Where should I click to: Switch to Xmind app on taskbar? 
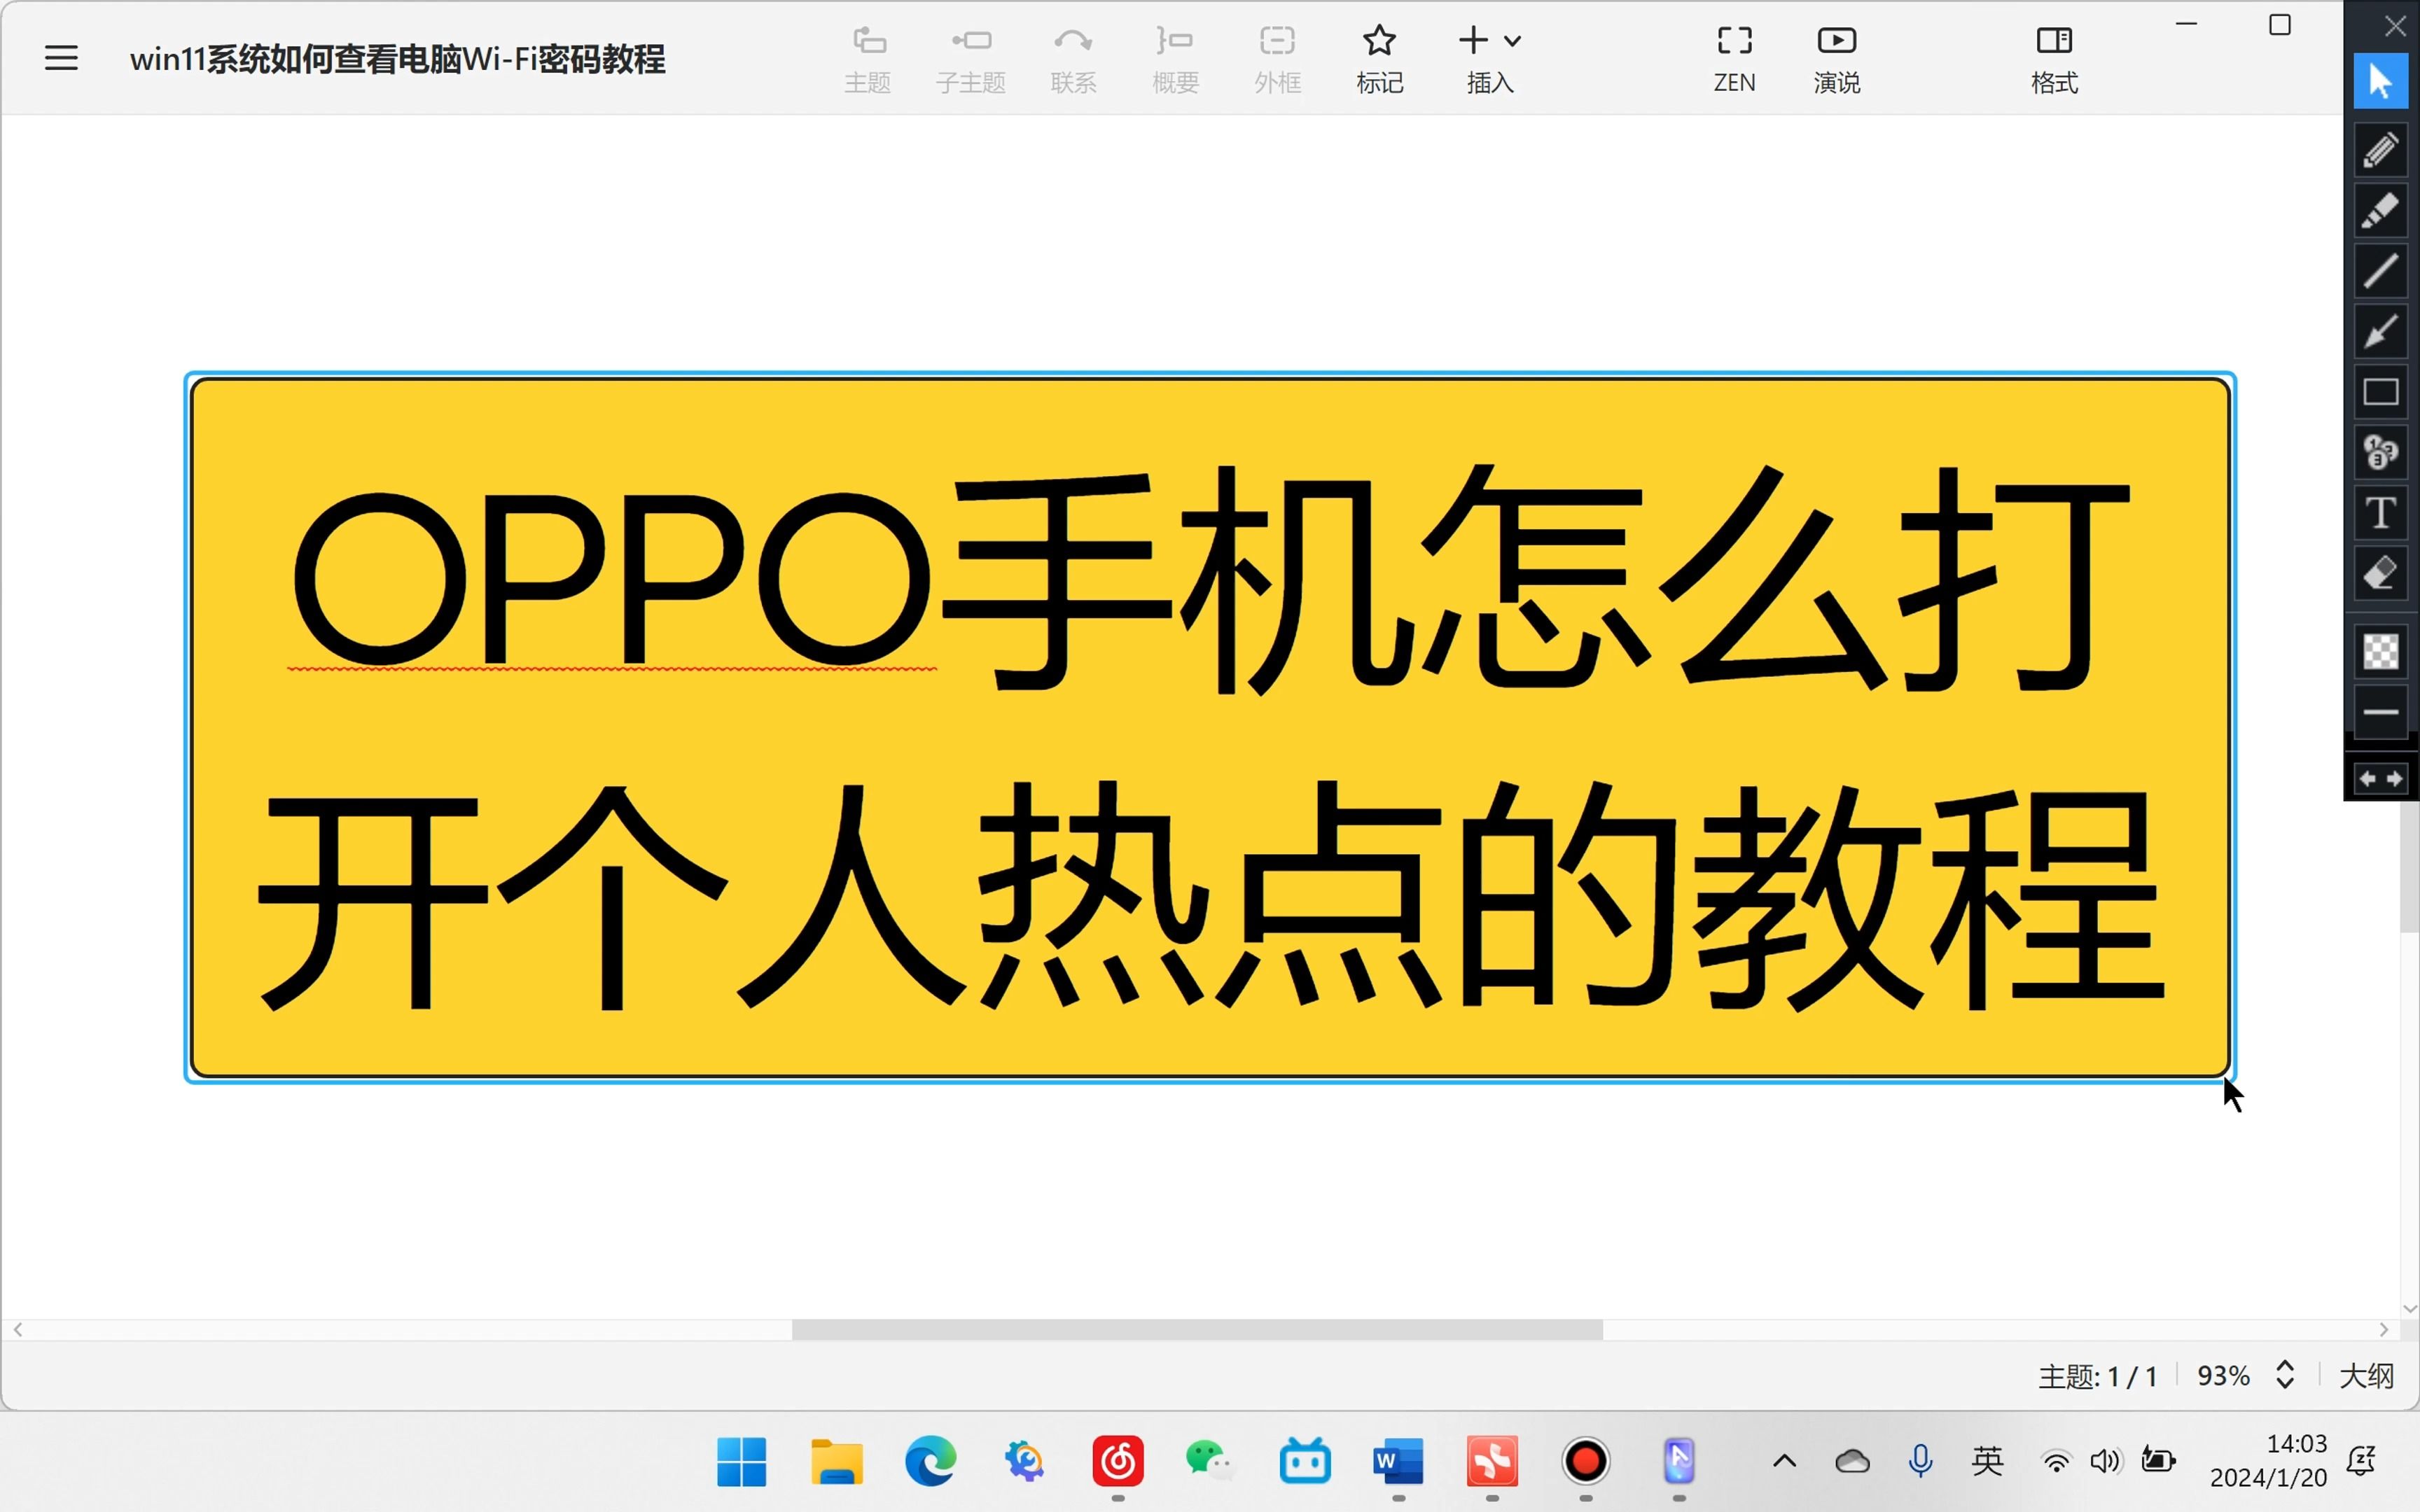pos(1492,1462)
